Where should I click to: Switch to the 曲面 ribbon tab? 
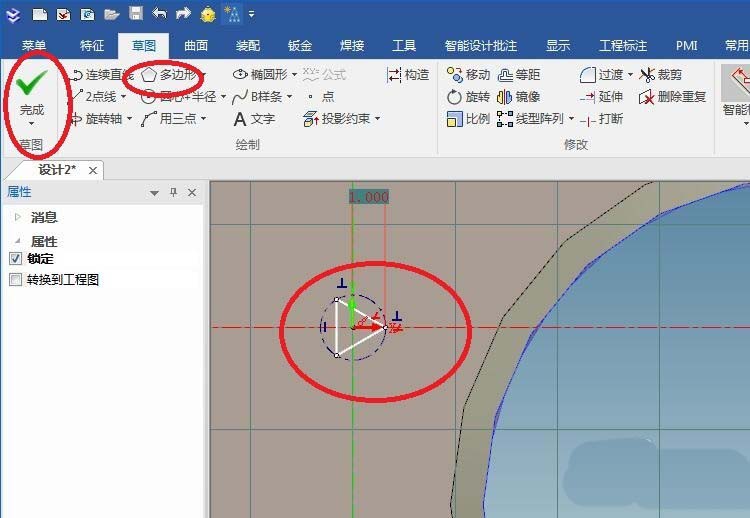coord(196,45)
